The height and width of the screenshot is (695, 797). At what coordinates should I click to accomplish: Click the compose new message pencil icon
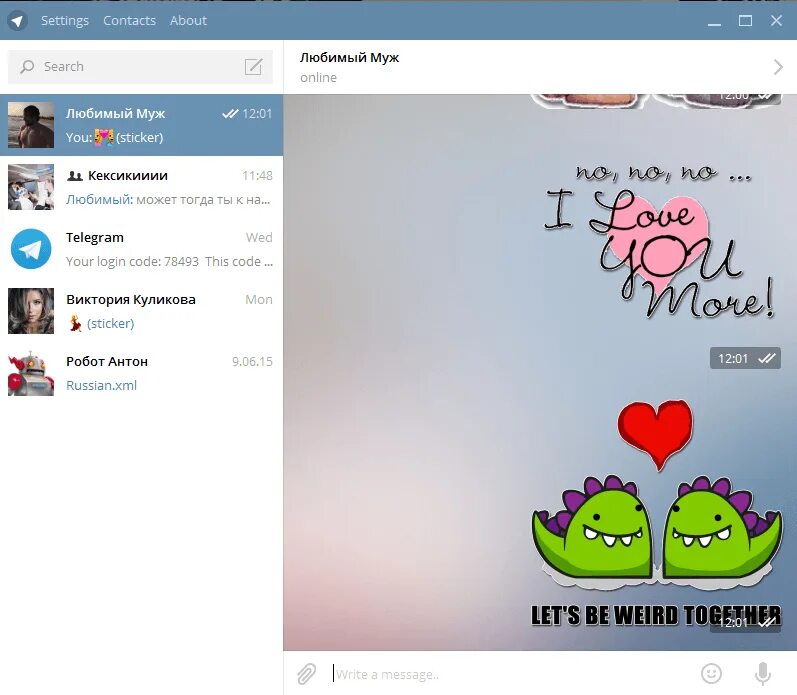(x=253, y=67)
